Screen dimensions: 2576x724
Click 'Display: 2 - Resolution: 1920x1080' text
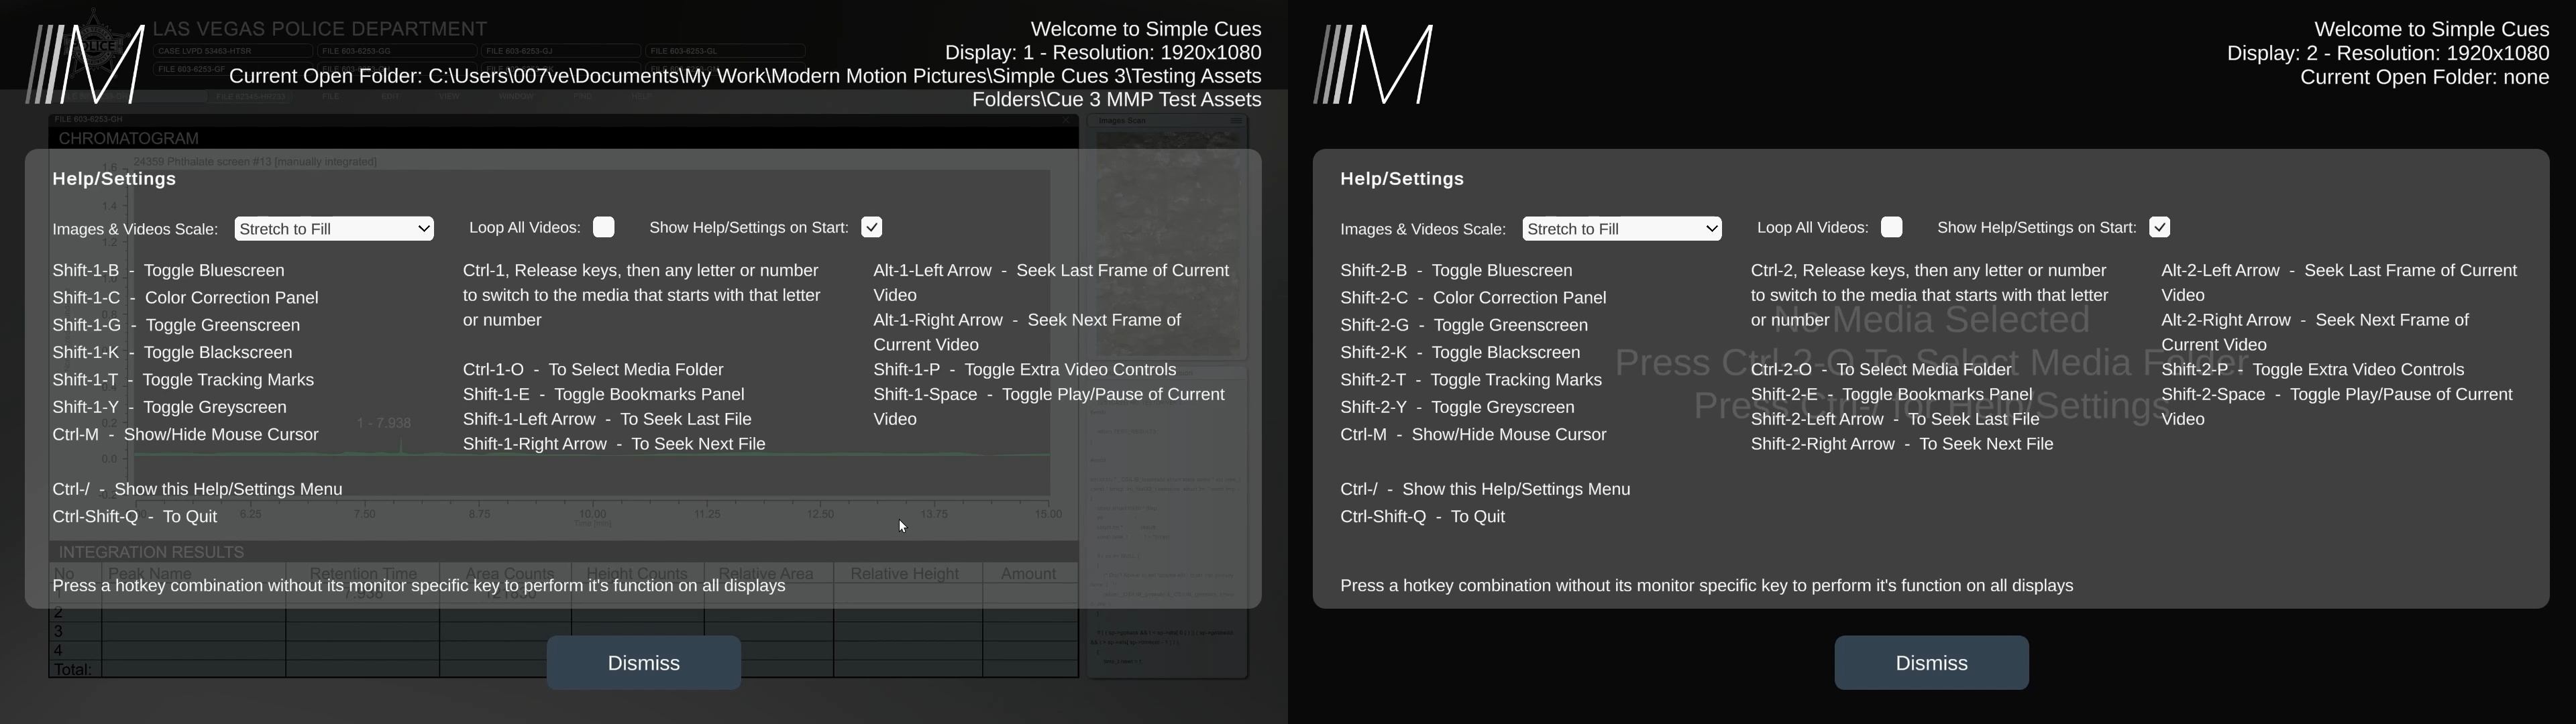pos(2388,53)
